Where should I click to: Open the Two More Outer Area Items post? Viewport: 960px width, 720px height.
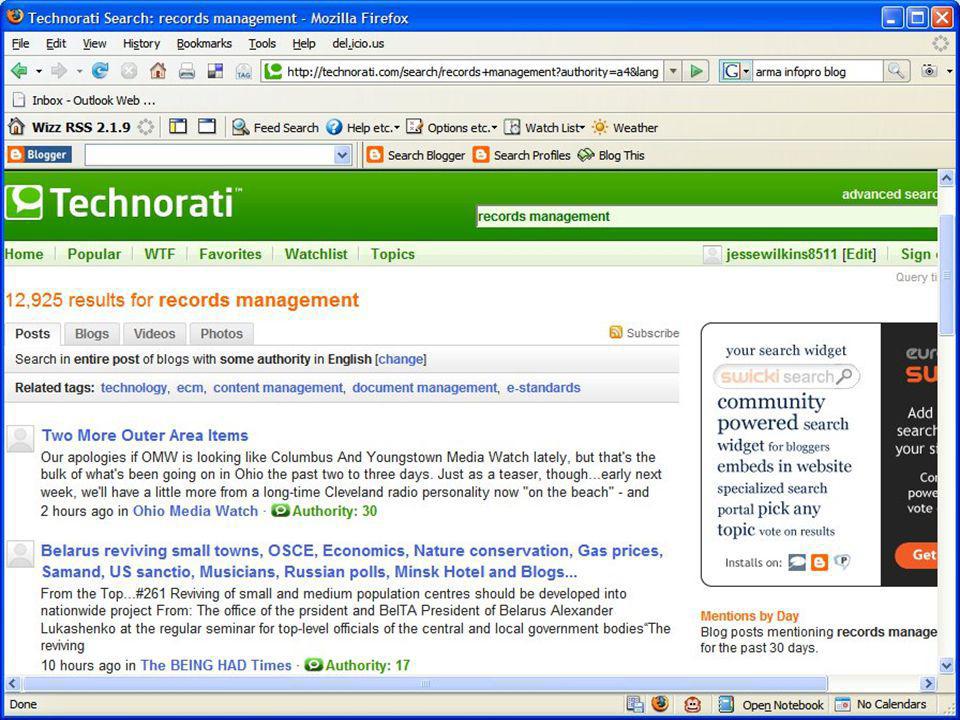(145, 435)
